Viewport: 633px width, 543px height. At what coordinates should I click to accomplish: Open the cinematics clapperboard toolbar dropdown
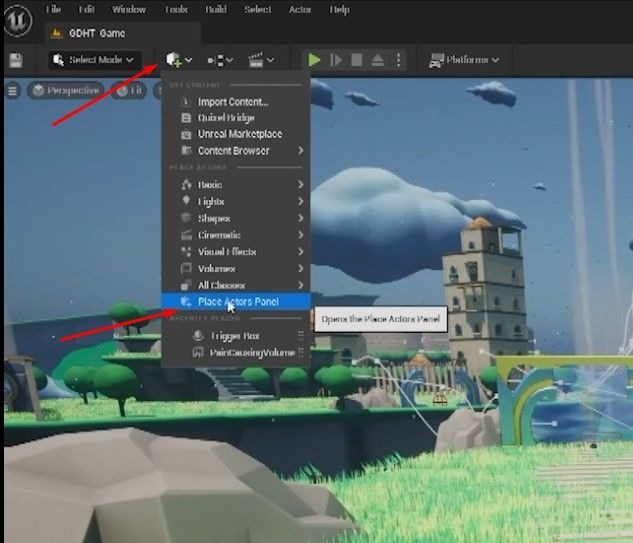coord(260,60)
